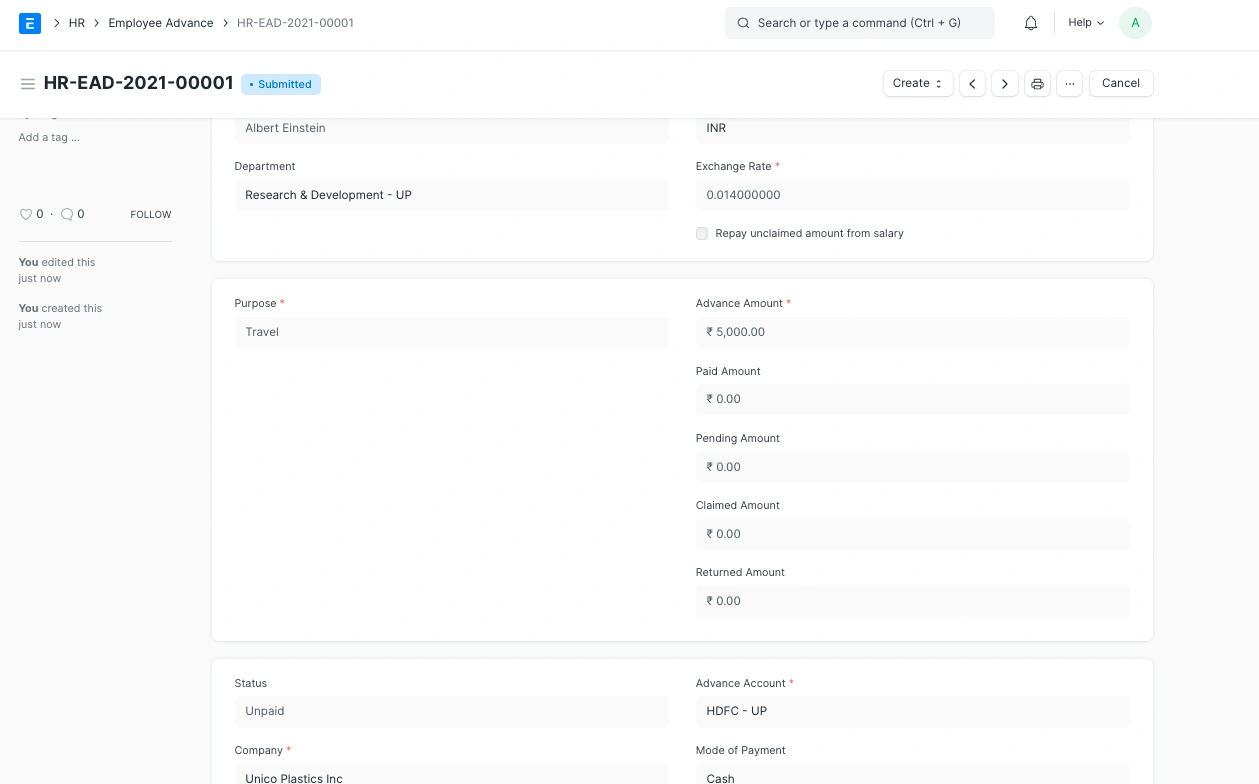This screenshot has height=784, width=1259.
Task: Open the Help dropdown menu
Action: click(1085, 23)
